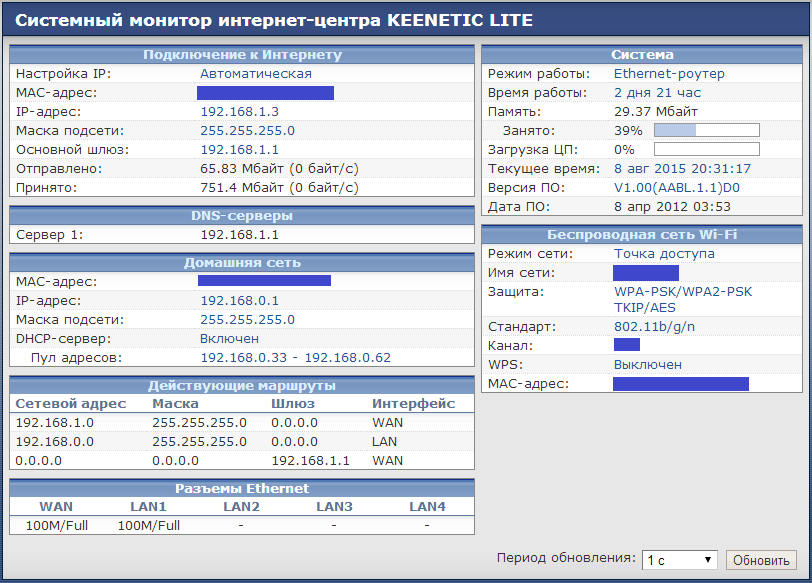Click the current time value 8 авг 2015
This screenshot has height=583, width=812.
click(682, 169)
